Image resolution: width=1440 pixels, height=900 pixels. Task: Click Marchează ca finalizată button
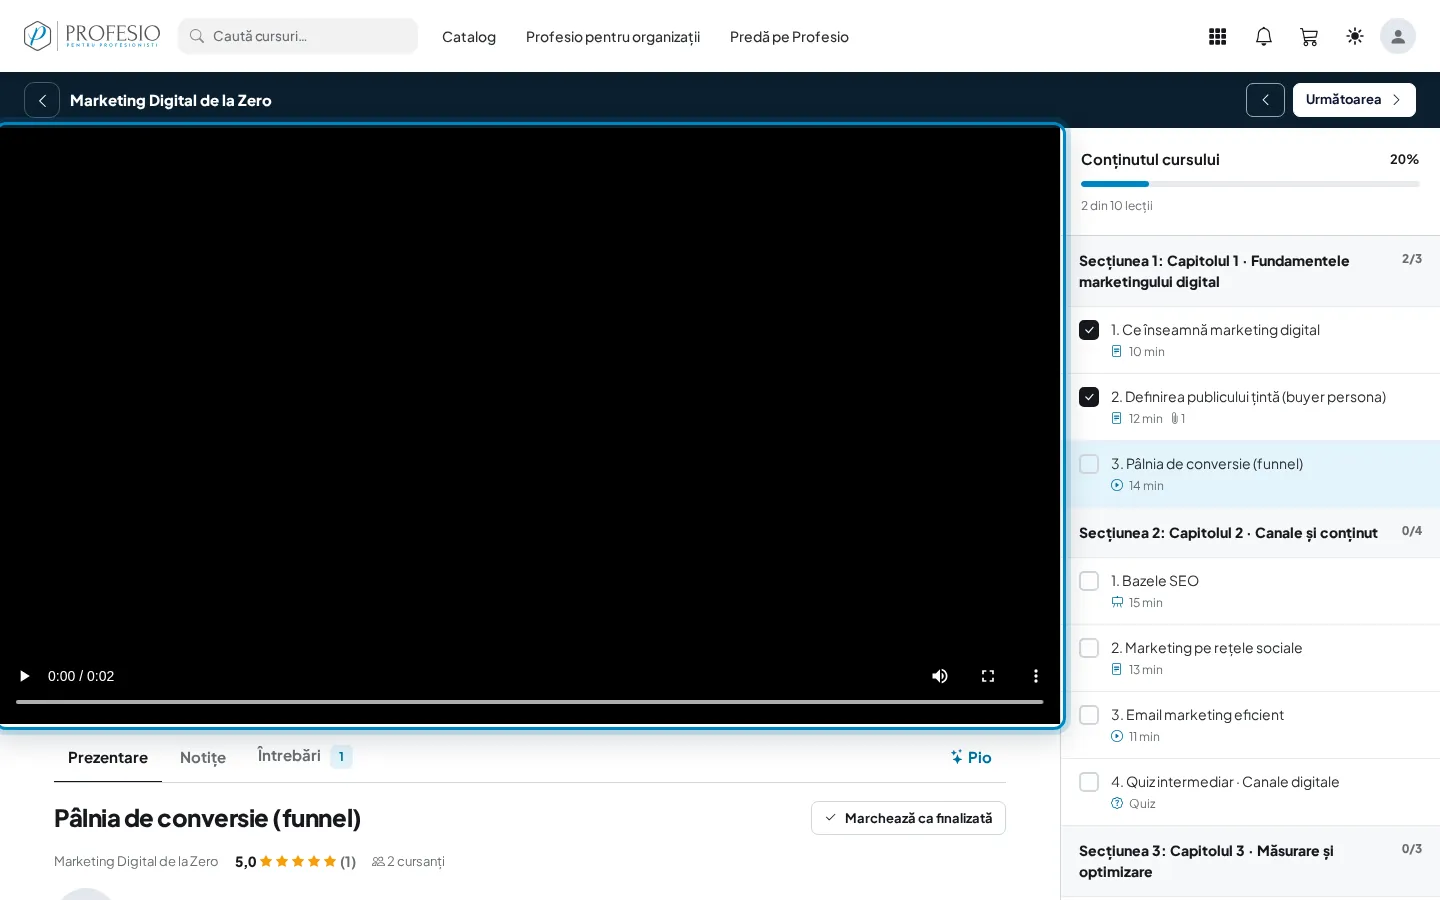pos(908,818)
